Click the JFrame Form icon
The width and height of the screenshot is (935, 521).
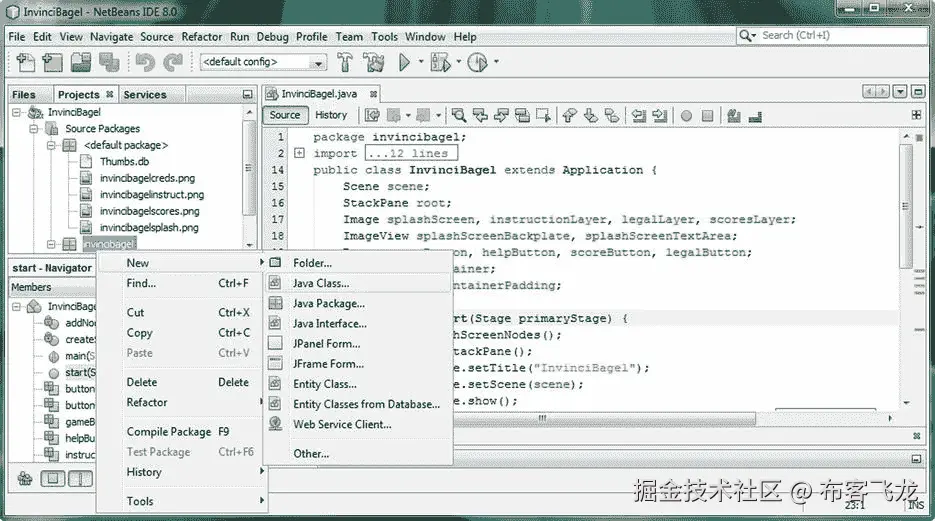pyautogui.click(x=275, y=363)
